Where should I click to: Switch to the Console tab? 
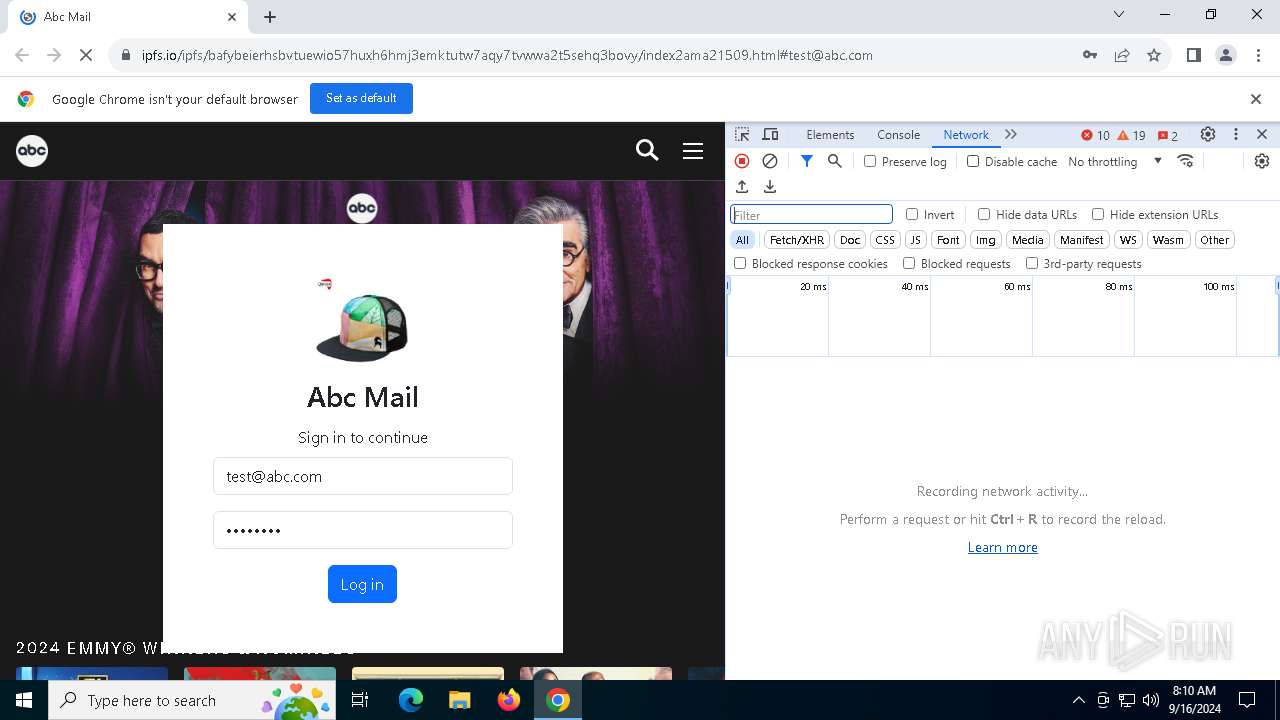point(898,135)
